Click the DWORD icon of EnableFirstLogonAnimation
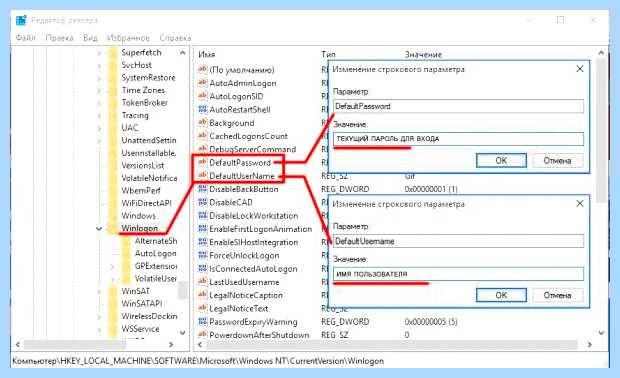 202,229
